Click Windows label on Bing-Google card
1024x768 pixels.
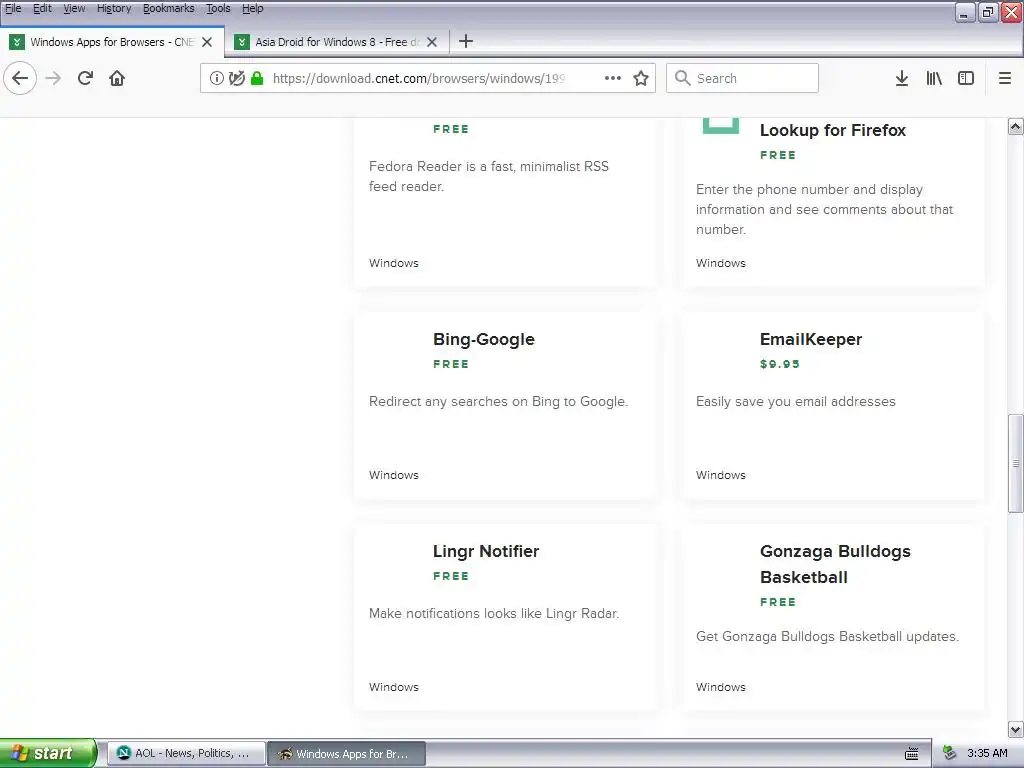tap(394, 475)
